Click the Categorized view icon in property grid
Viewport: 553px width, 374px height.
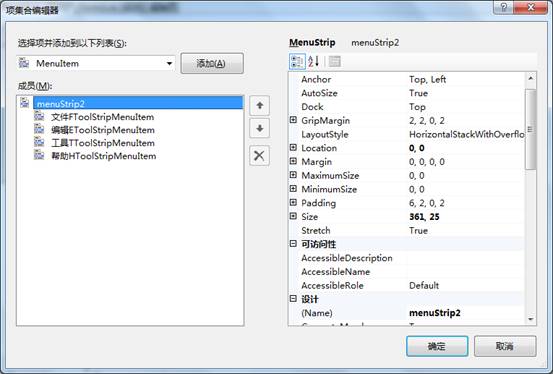tap(297, 62)
